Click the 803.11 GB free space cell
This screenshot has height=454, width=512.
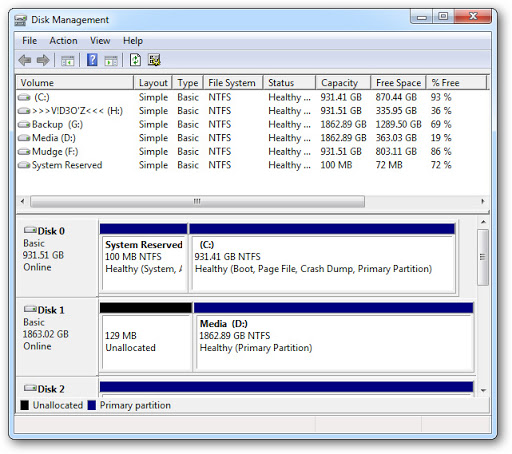pyautogui.click(x=396, y=152)
